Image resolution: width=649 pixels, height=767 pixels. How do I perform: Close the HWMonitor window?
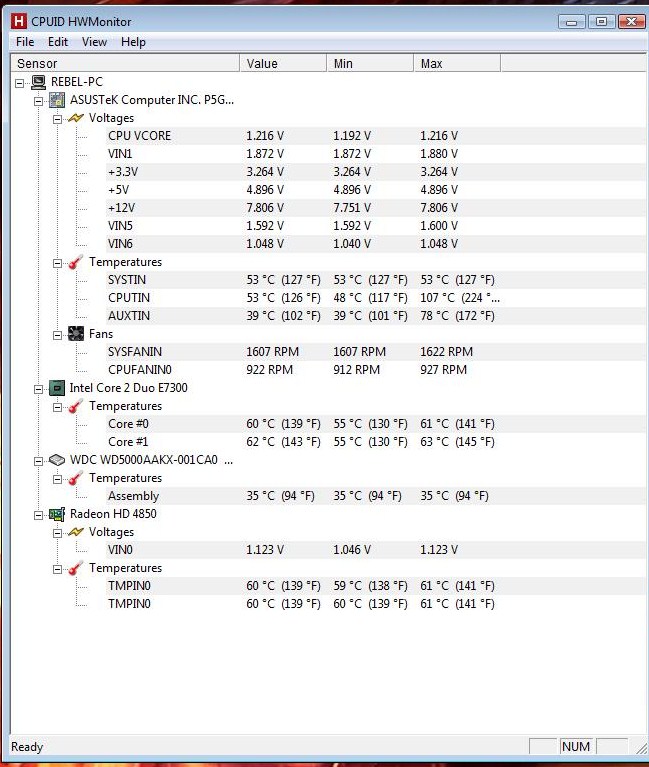point(631,22)
